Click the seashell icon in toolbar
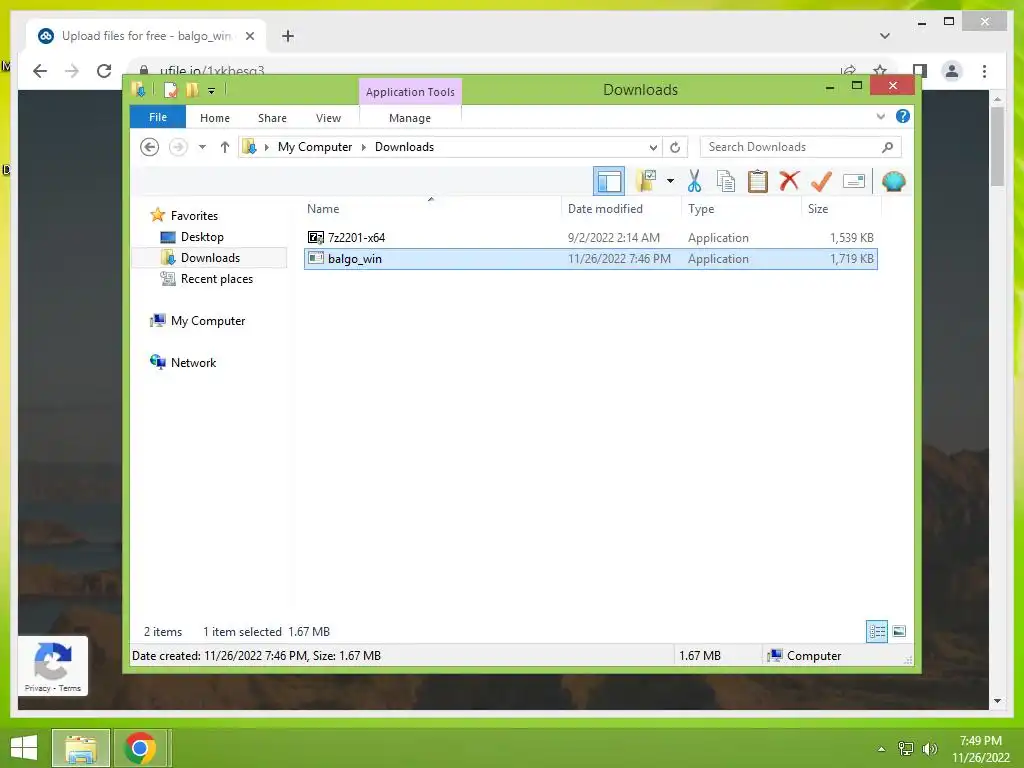 893,182
